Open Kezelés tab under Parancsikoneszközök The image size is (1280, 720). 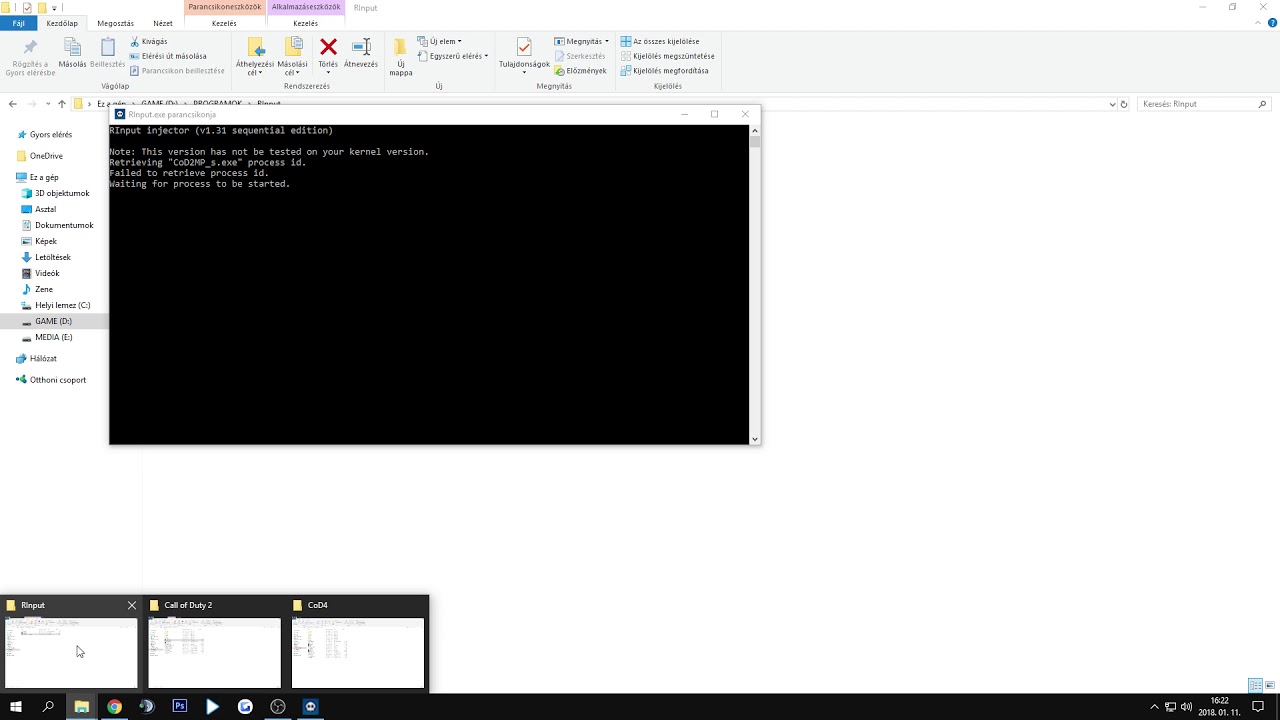(x=224, y=23)
